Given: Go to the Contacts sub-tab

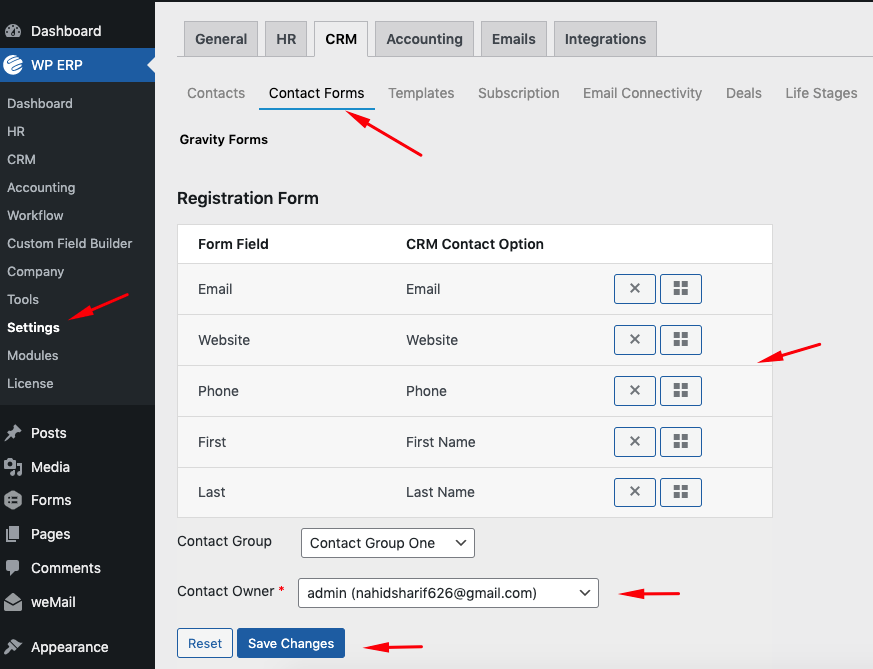Looking at the screenshot, I should [216, 93].
